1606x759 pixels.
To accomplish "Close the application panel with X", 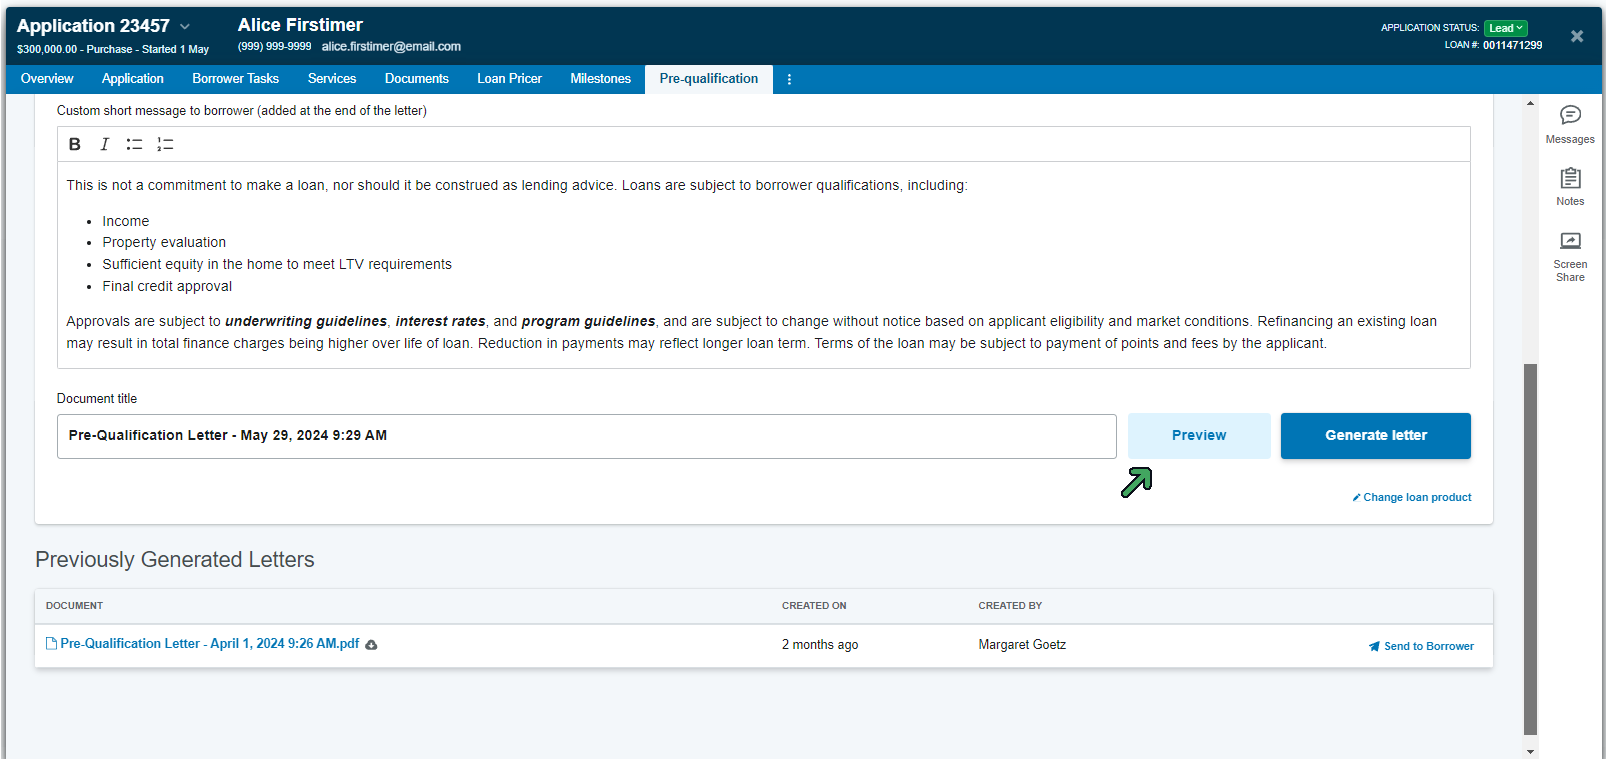I will (1577, 36).
